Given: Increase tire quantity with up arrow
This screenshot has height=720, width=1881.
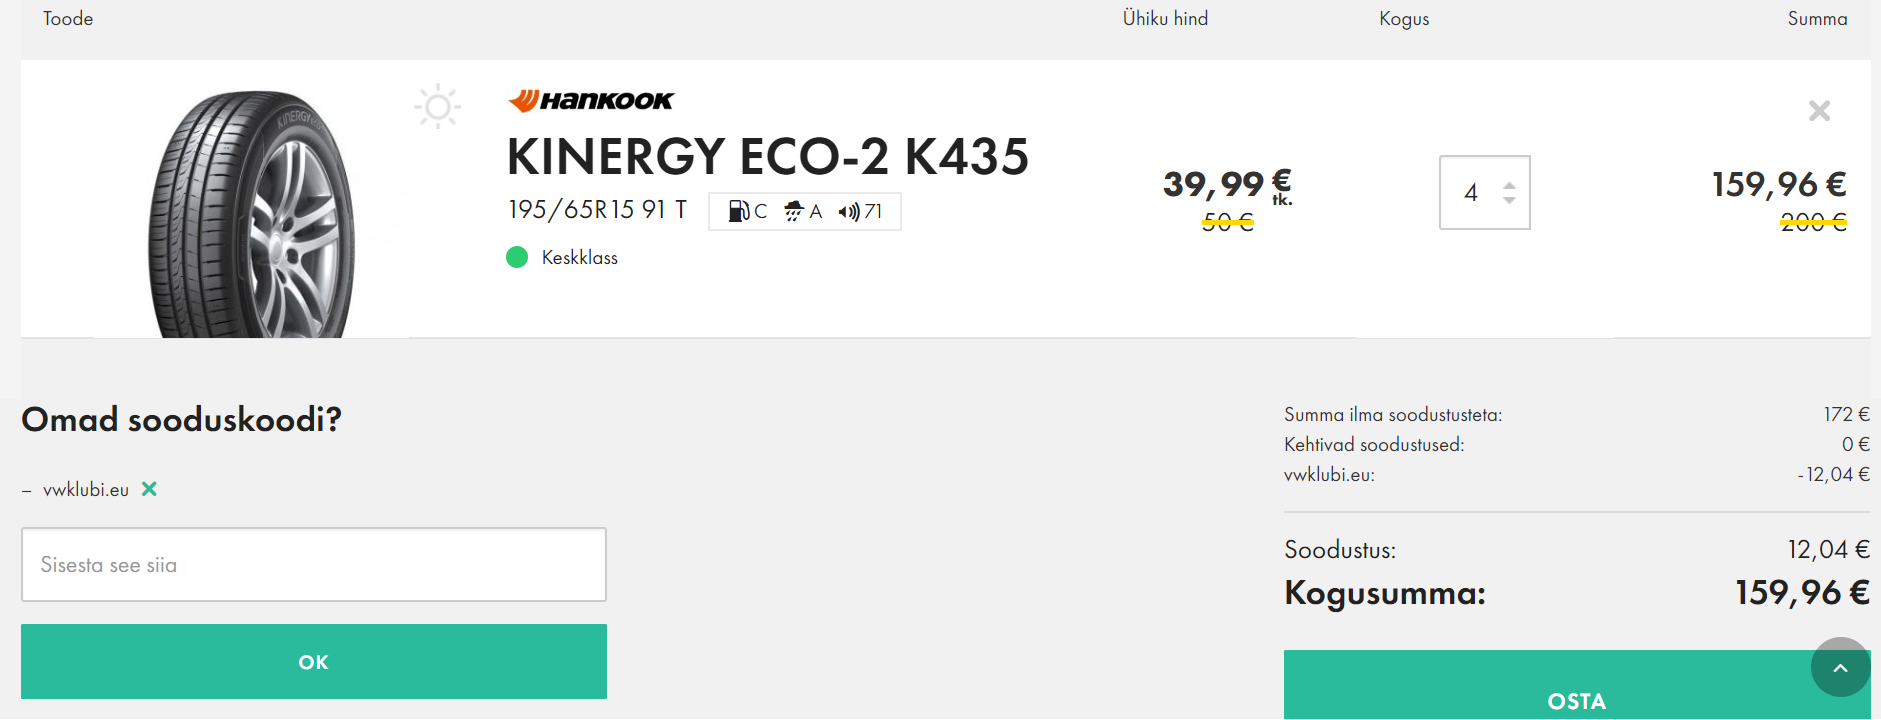Looking at the screenshot, I should coord(1509,185).
